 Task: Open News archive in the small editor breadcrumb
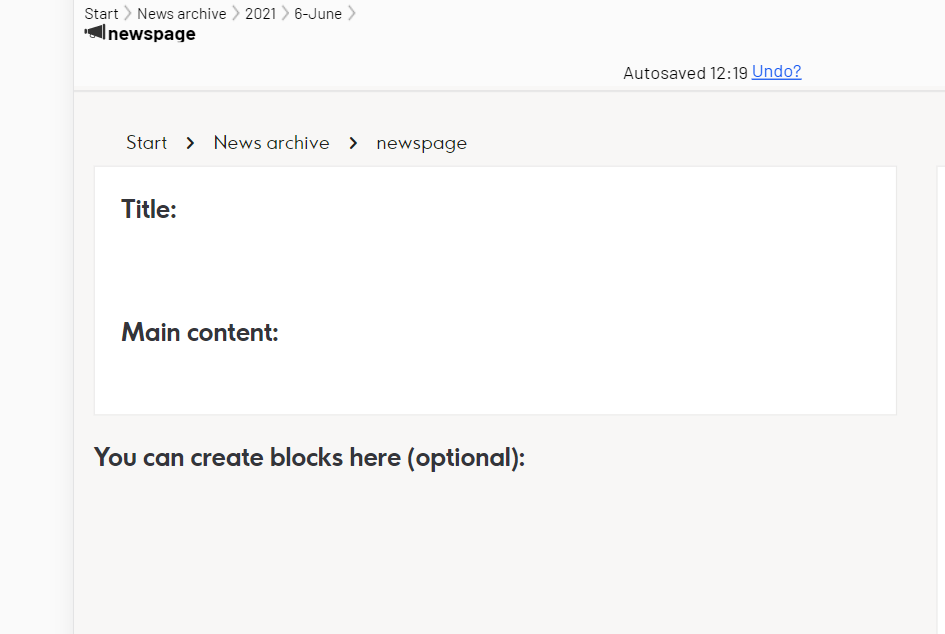(x=182, y=14)
